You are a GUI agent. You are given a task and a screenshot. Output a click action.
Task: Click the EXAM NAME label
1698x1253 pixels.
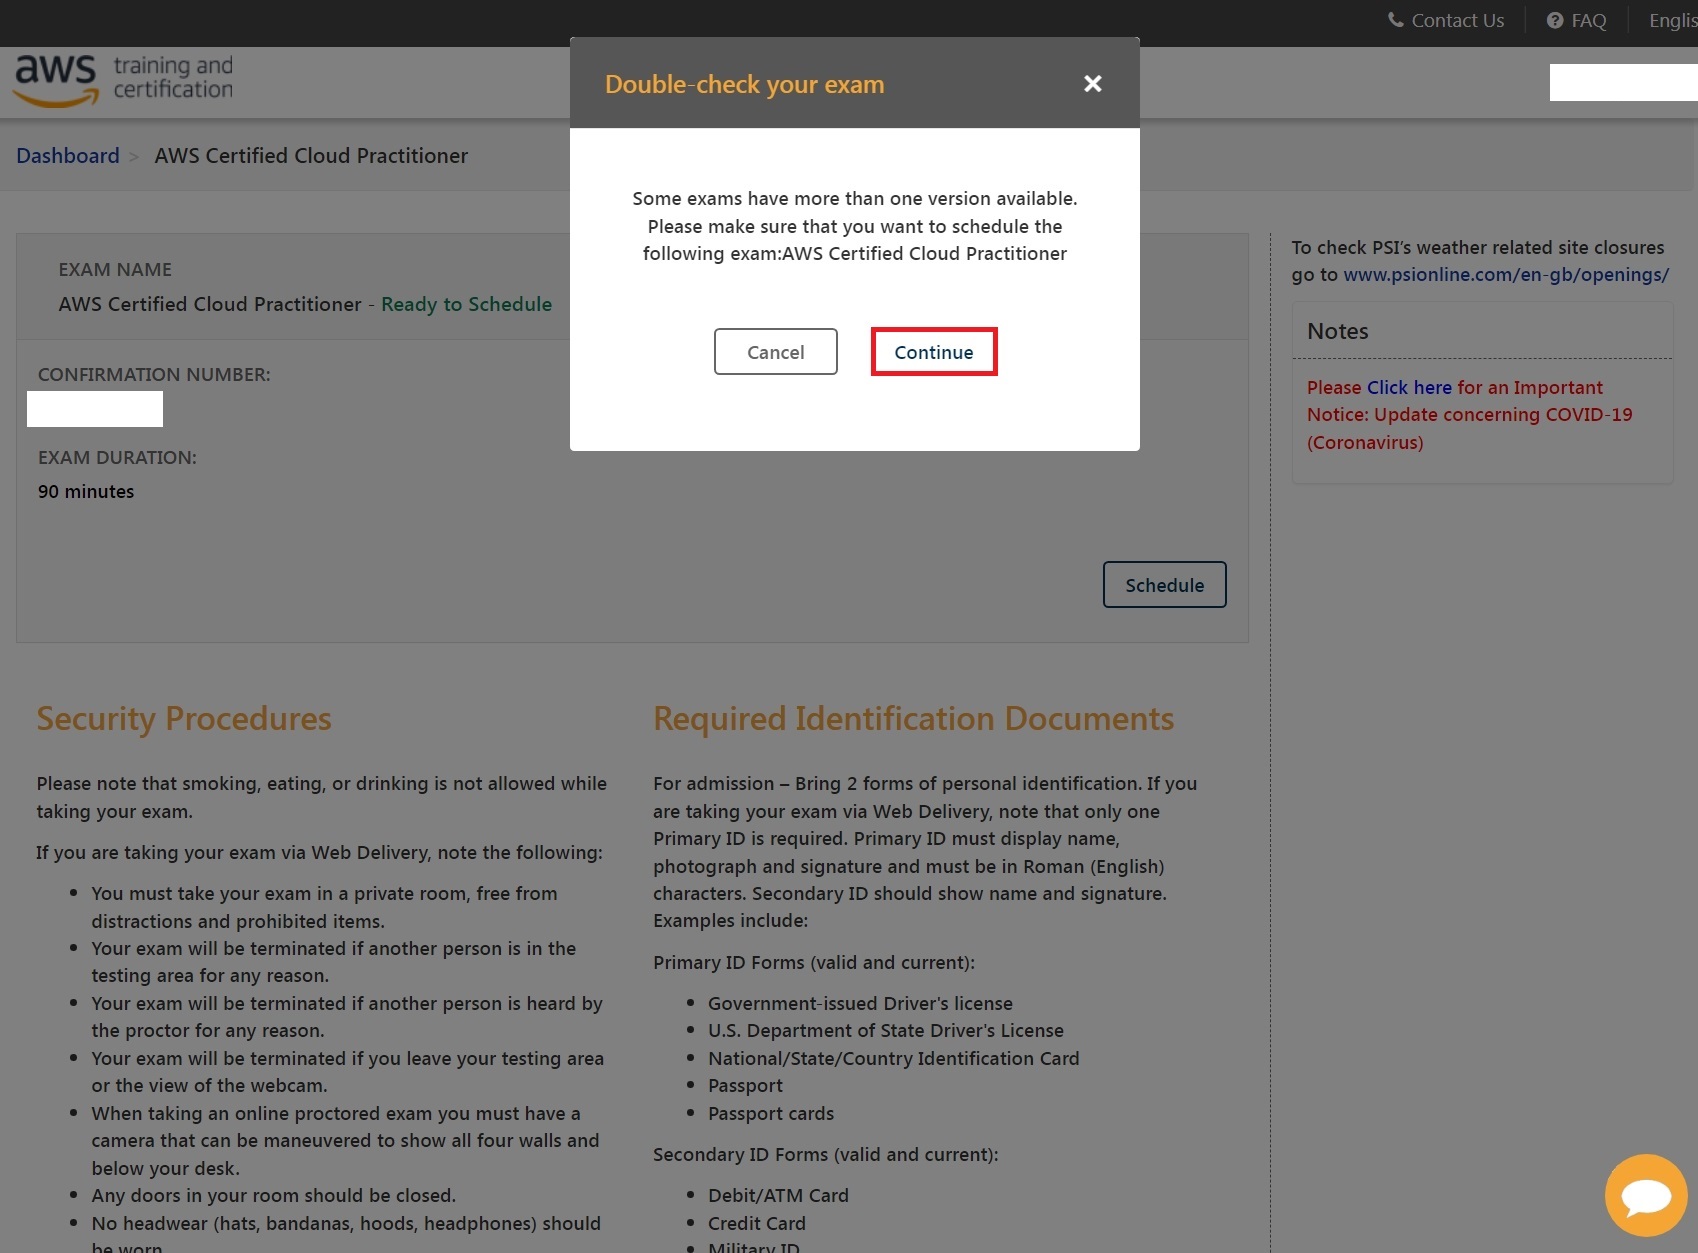[x=115, y=269]
